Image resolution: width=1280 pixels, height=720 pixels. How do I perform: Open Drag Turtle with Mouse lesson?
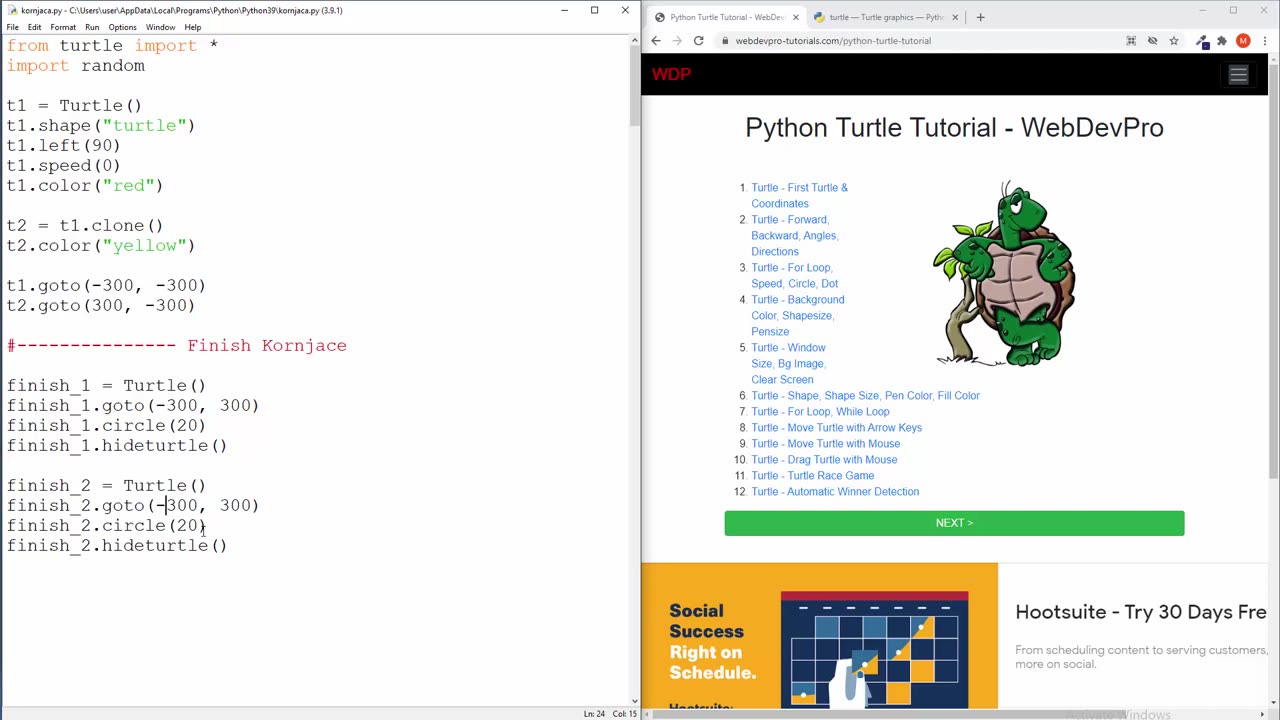pos(824,459)
